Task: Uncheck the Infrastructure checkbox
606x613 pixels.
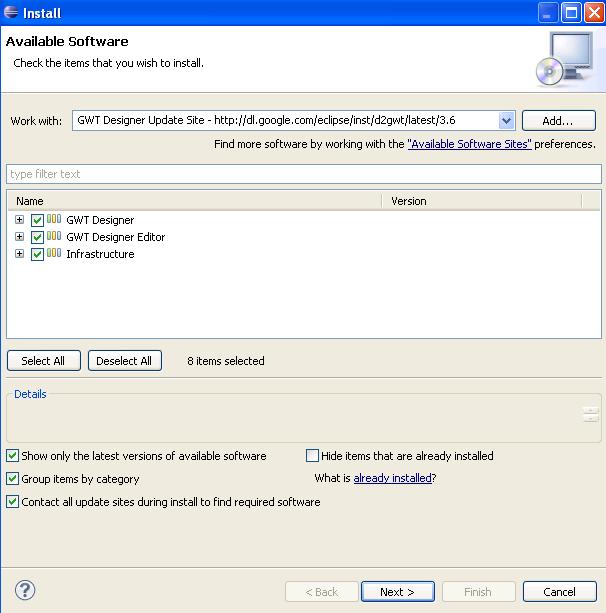Action: (x=37, y=254)
